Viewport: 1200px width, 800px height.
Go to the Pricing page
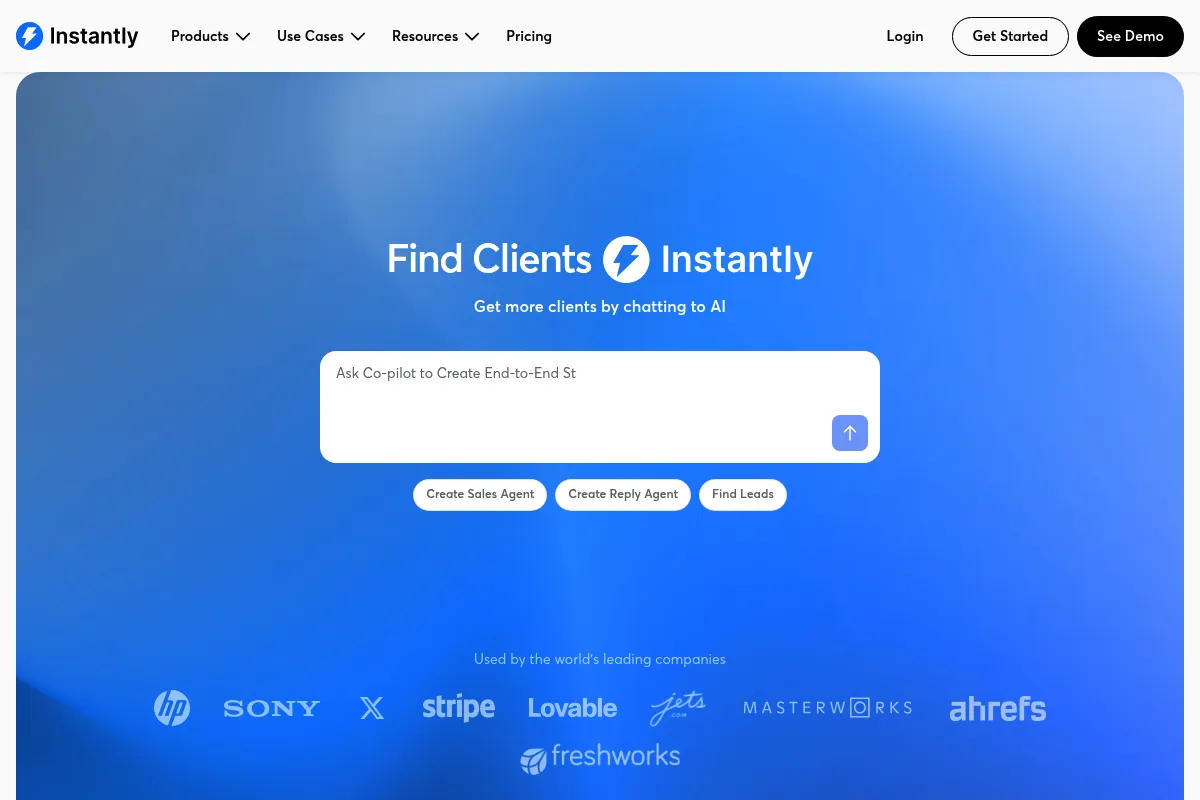pyautogui.click(x=529, y=36)
